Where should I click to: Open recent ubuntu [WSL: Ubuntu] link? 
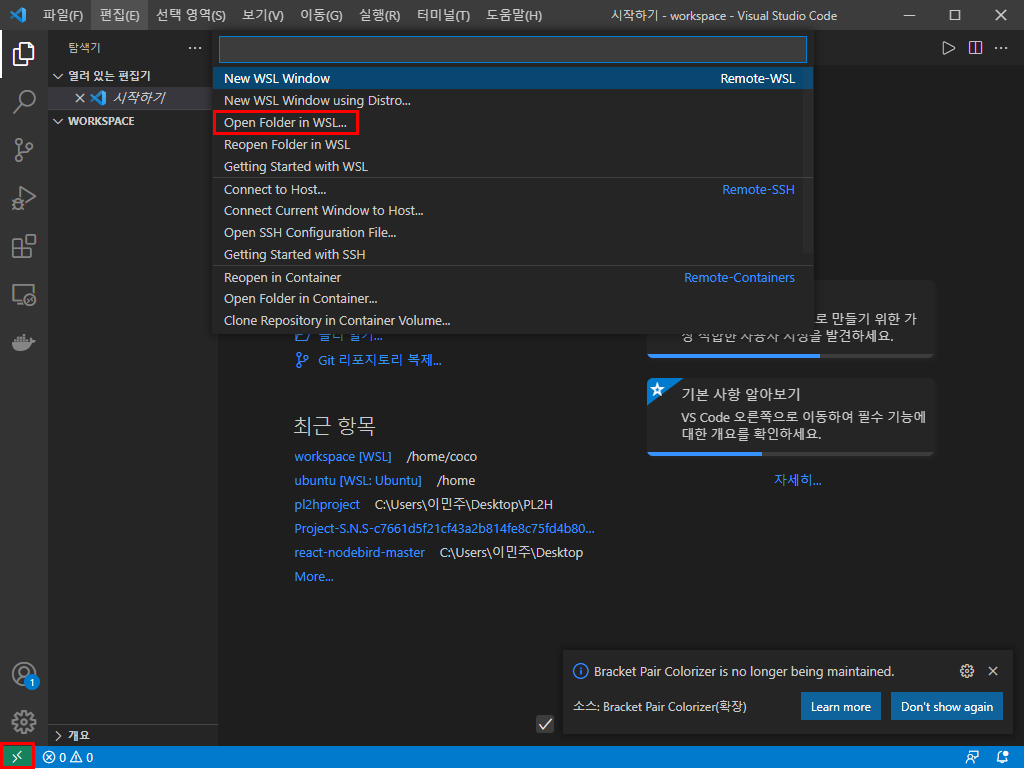[x=358, y=480]
